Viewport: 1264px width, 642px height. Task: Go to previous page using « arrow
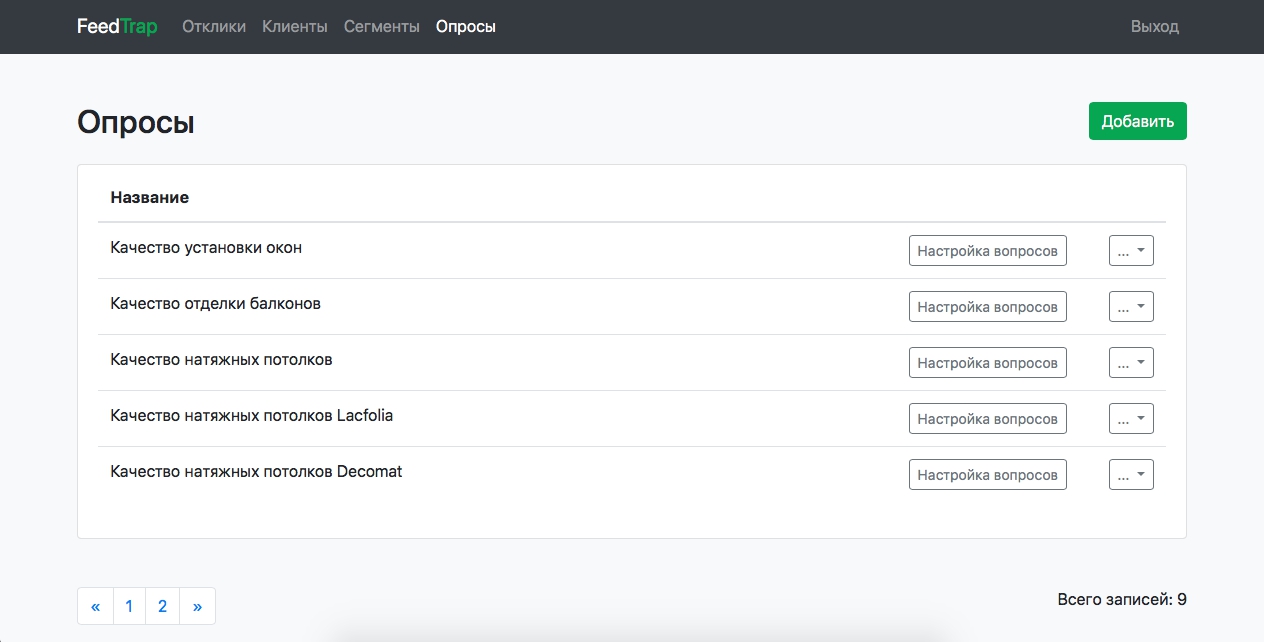pos(96,606)
